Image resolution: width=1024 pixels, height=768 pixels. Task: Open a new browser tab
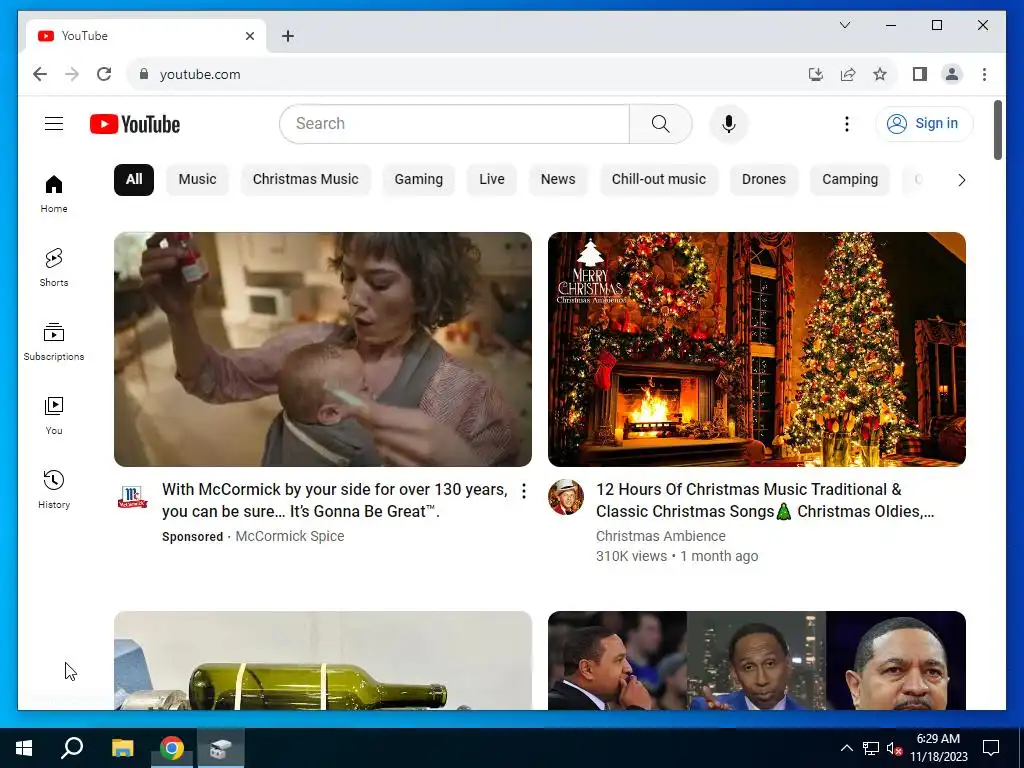[288, 36]
